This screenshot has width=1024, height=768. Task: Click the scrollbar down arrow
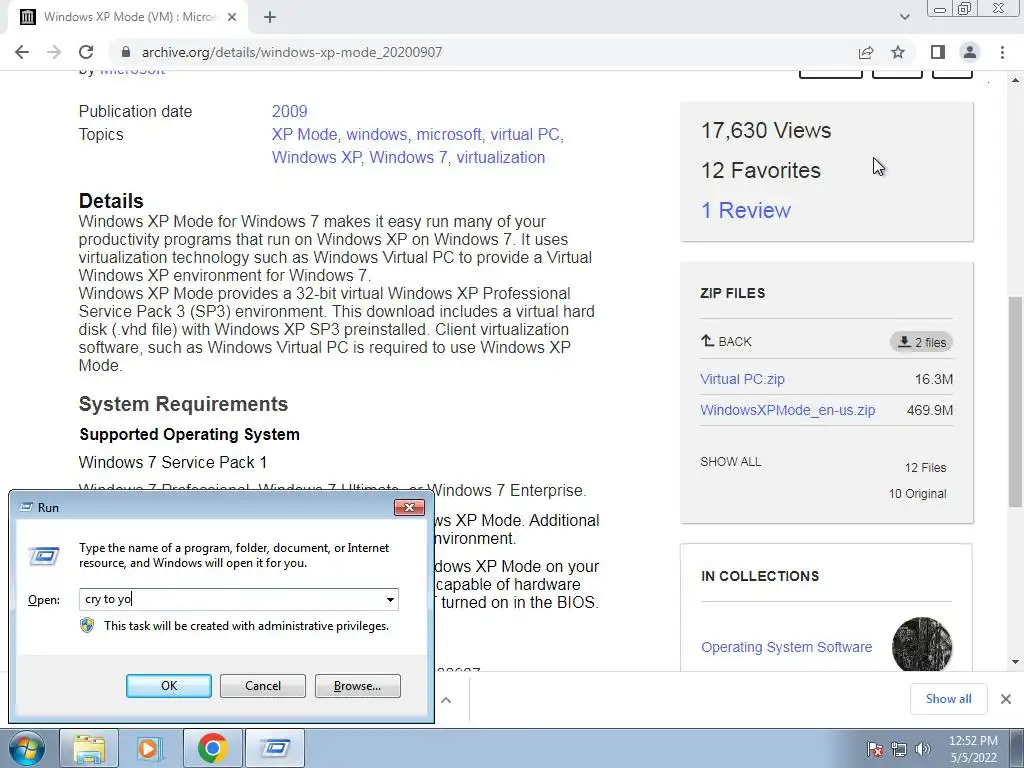point(1016,662)
